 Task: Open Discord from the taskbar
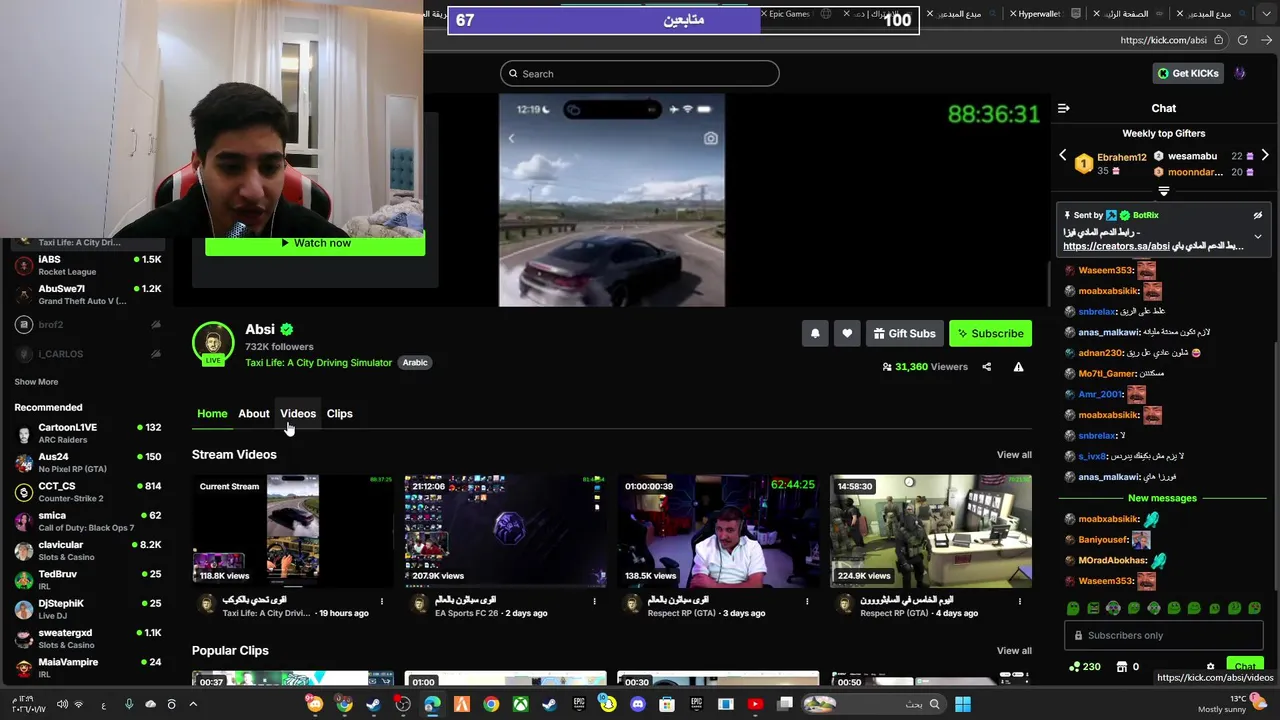coord(637,704)
